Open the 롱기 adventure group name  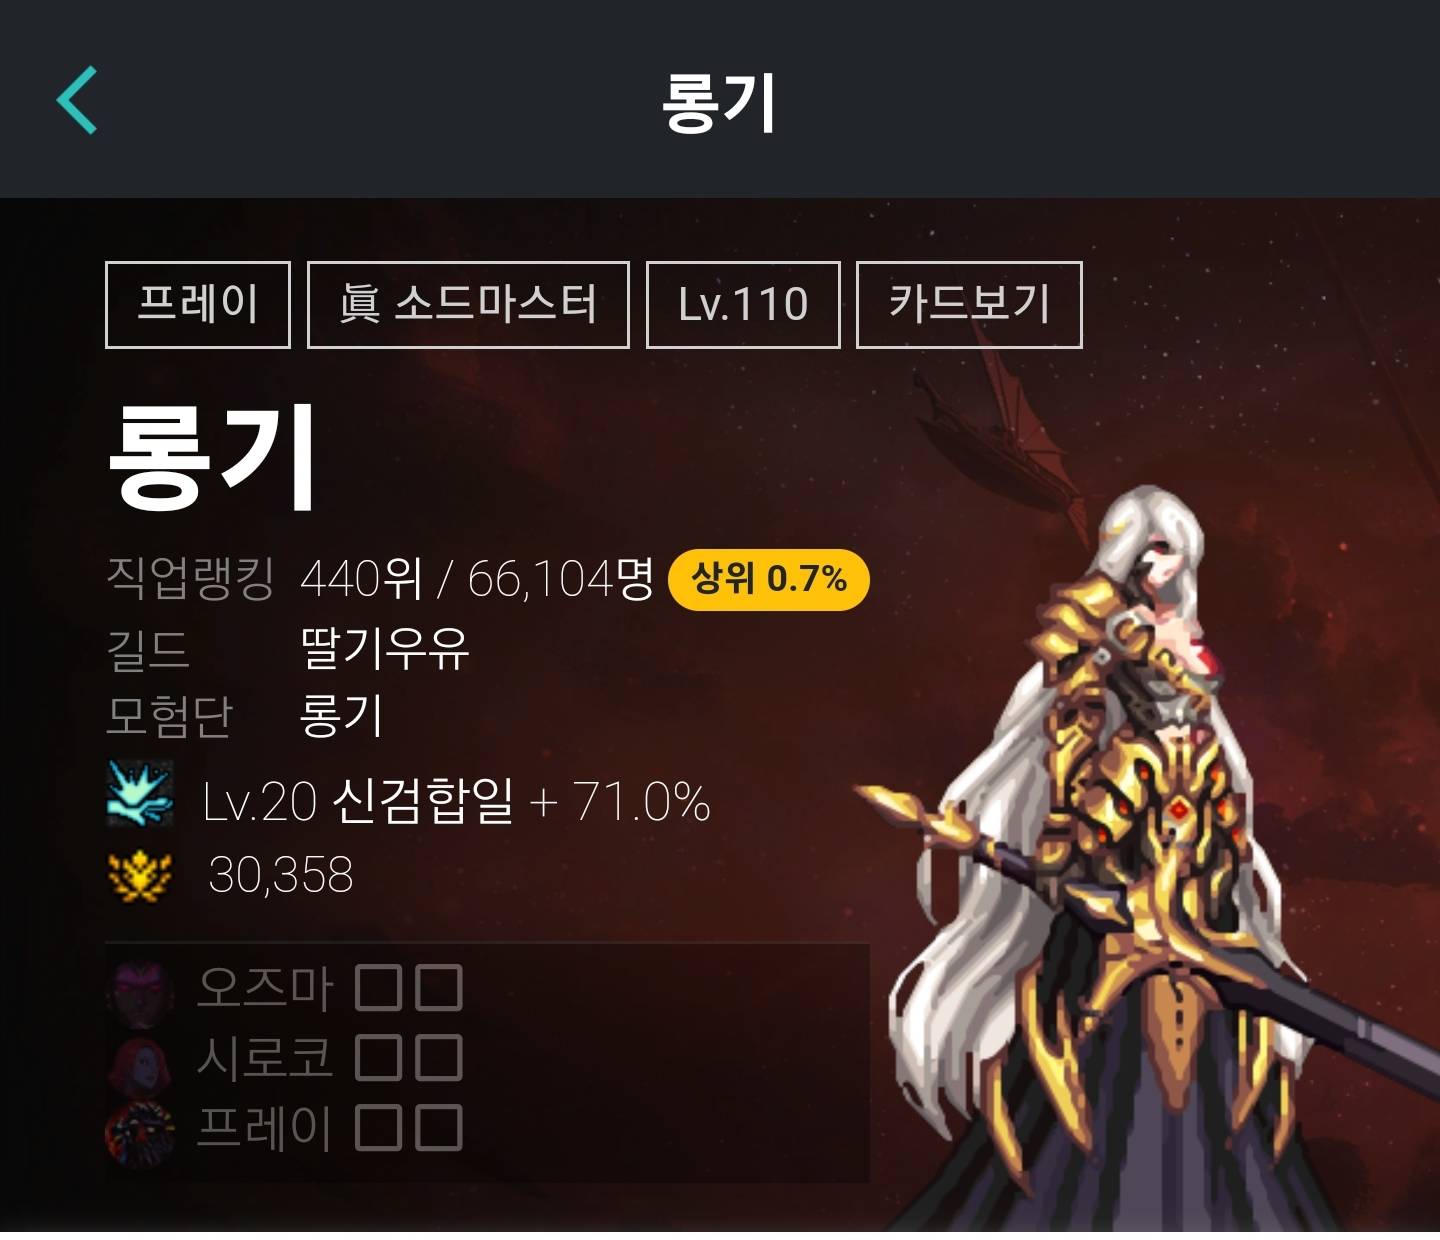coord(341,715)
